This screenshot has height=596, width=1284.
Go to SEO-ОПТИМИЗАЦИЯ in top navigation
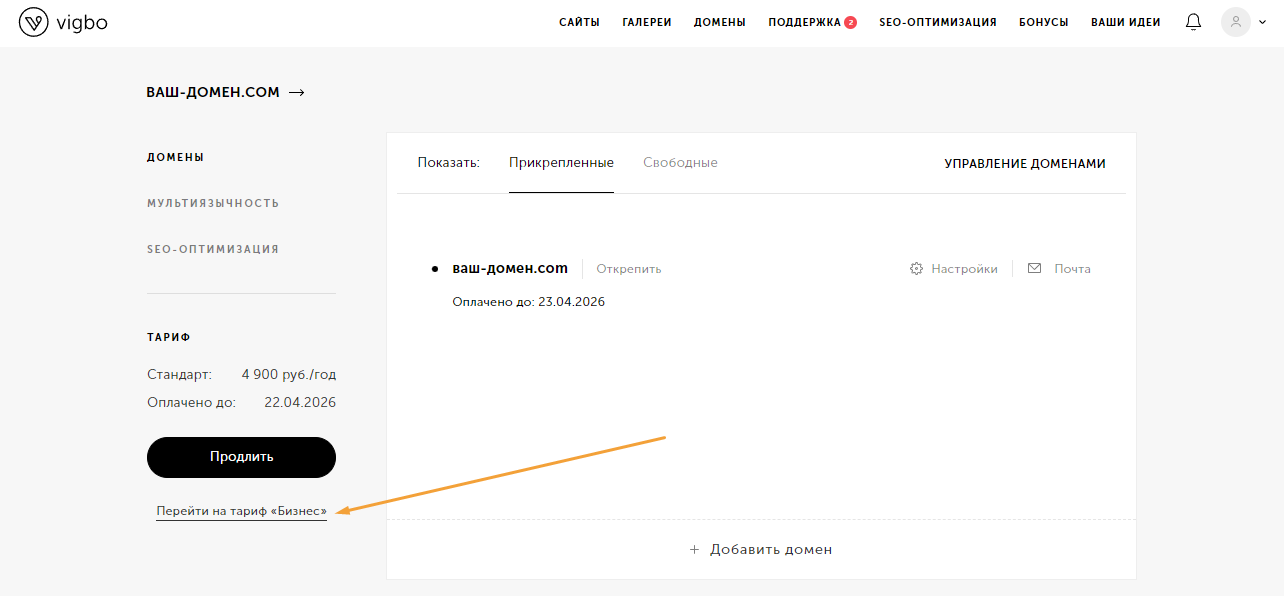coord(937,22)
